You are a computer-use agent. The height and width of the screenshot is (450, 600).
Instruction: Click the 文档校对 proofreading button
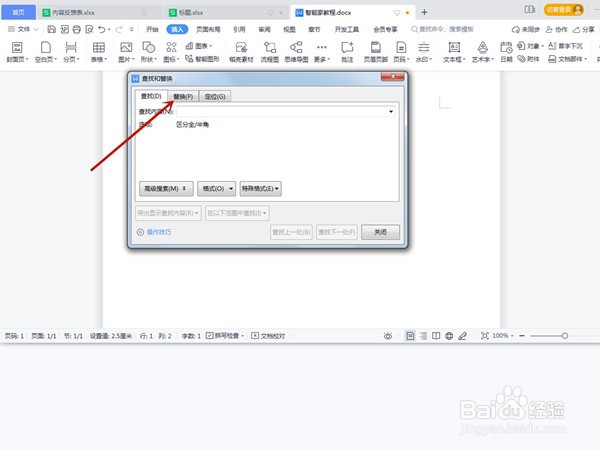click(268, 336)
